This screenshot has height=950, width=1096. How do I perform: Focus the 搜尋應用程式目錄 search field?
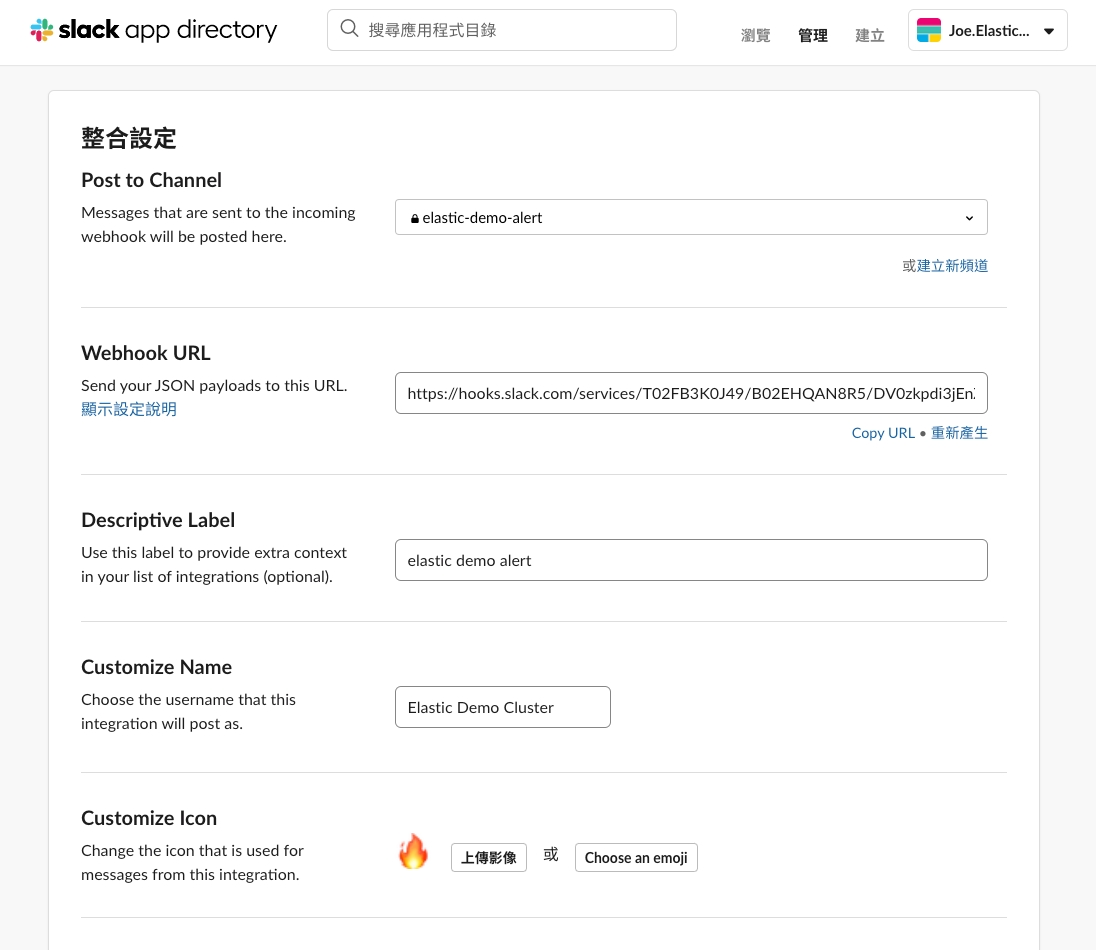pos(502,30)
